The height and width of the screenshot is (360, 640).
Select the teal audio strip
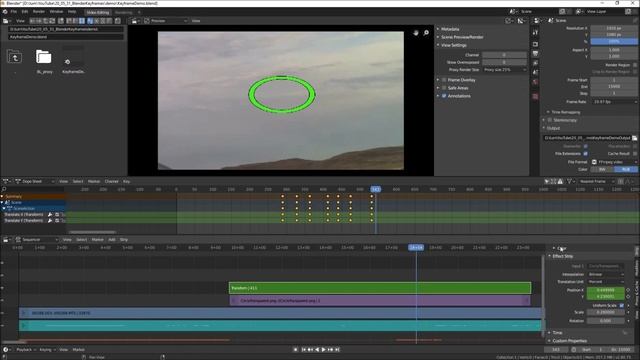pyautogui.click(x=280, y=325)
